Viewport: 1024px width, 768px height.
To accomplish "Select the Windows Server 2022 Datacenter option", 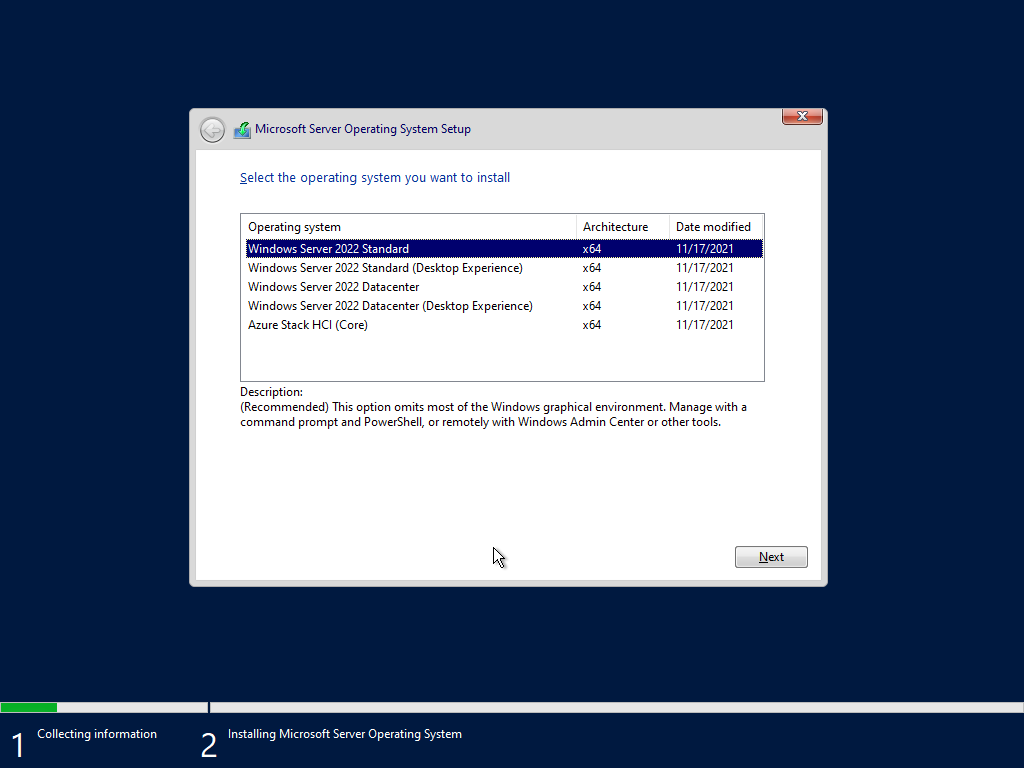I will tap(333, 287).
